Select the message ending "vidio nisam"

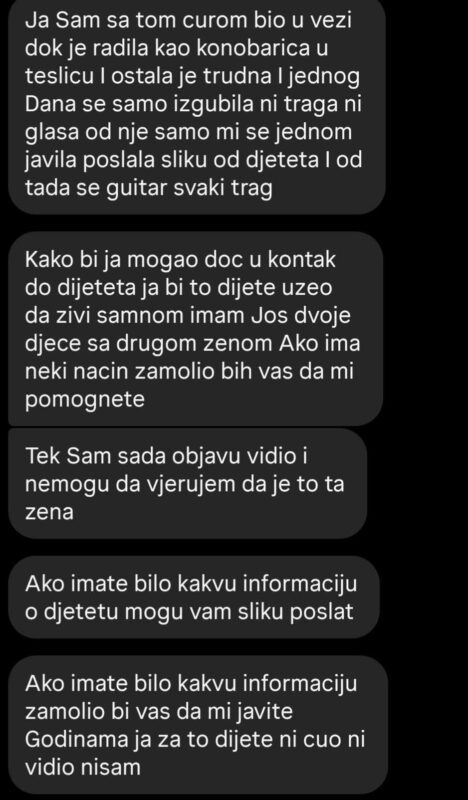pos(198,724)
